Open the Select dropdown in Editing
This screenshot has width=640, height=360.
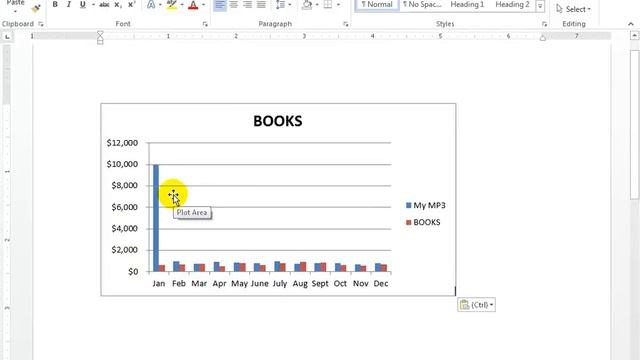[573, 9]
